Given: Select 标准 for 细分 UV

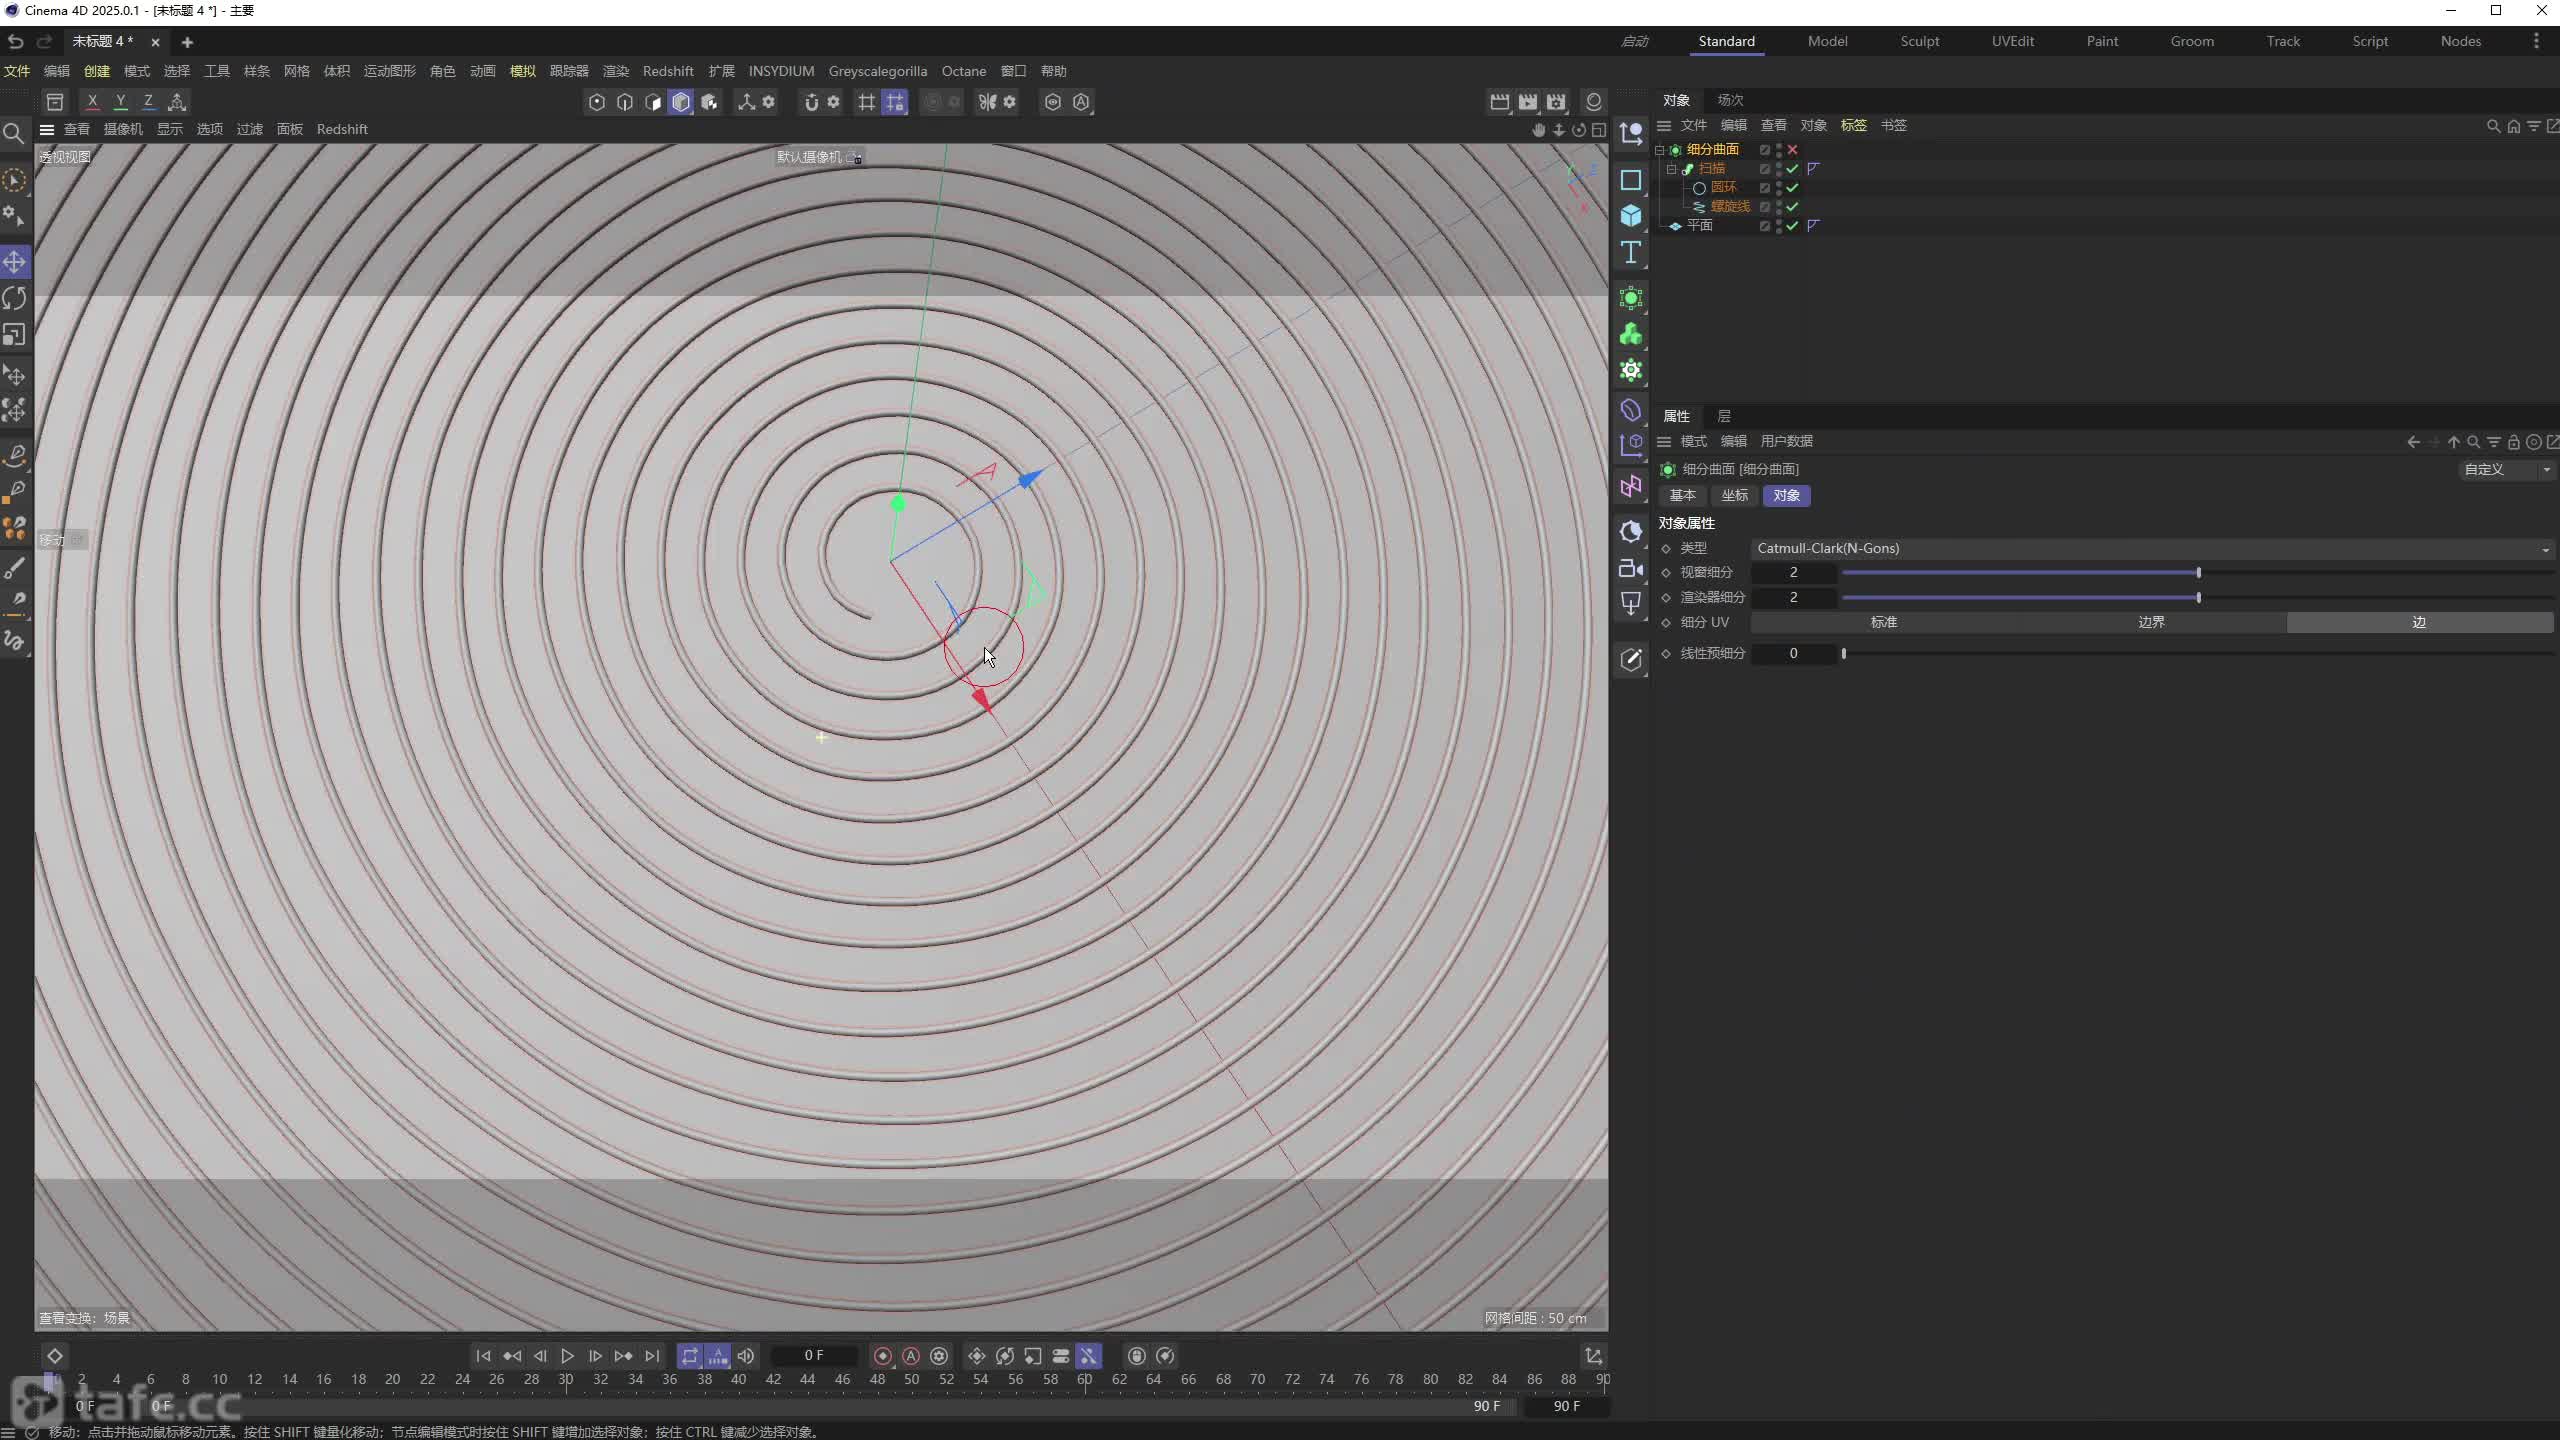Looking at the screenshot, I should pyautogui.click(x=1884, y=622).
